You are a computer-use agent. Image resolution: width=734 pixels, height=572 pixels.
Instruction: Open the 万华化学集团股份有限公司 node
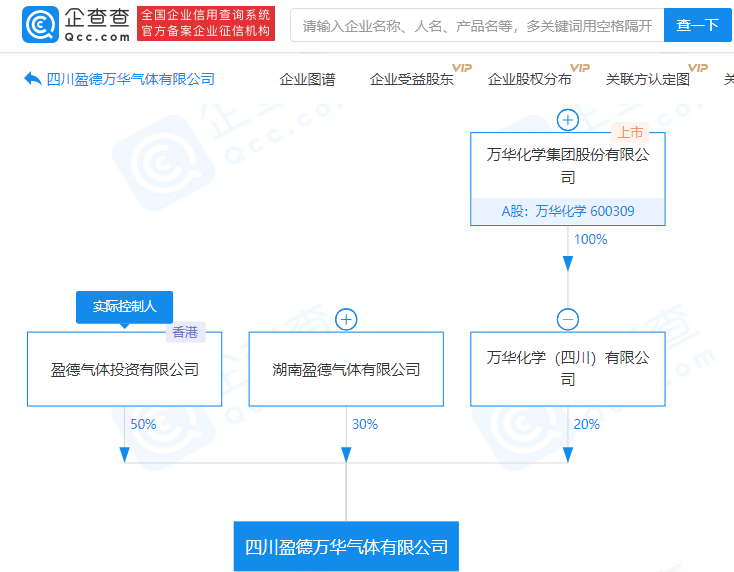click(568, 166)
